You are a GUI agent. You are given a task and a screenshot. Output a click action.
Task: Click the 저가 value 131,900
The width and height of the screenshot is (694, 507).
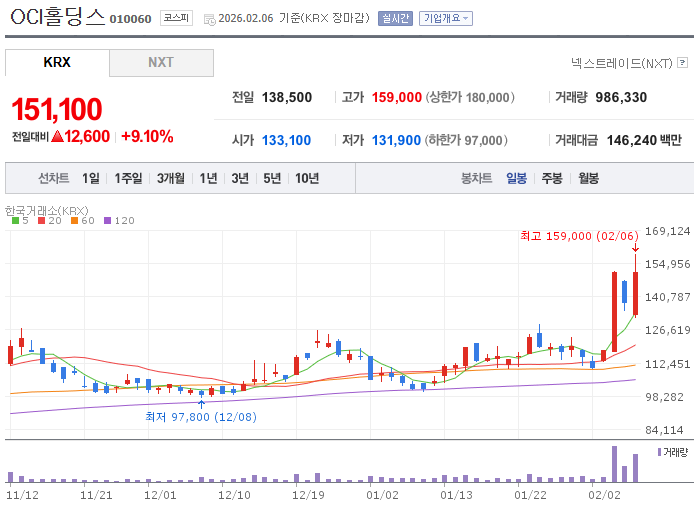pos(396,140)
